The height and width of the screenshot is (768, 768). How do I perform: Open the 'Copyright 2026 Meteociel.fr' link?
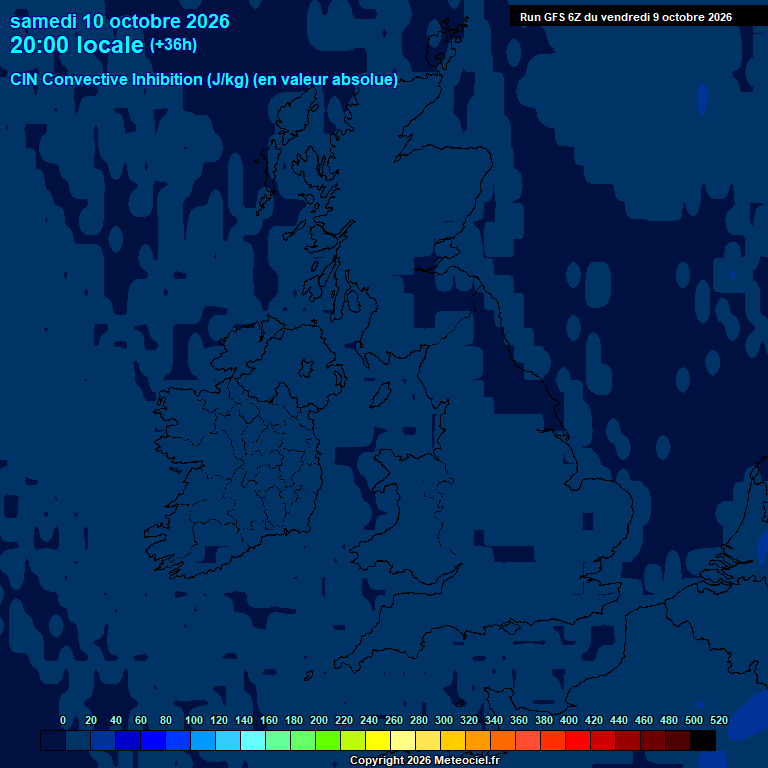pyautogui.click(x=425, y=760)
